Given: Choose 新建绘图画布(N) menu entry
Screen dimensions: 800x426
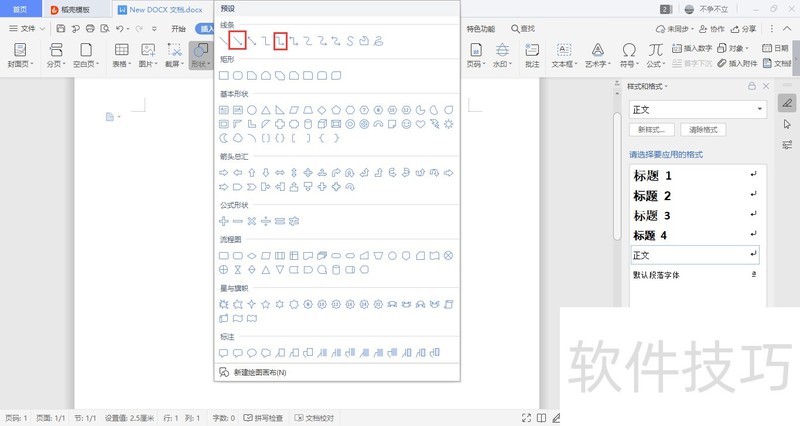Looking at the screenshot, I should pos(337,372).
